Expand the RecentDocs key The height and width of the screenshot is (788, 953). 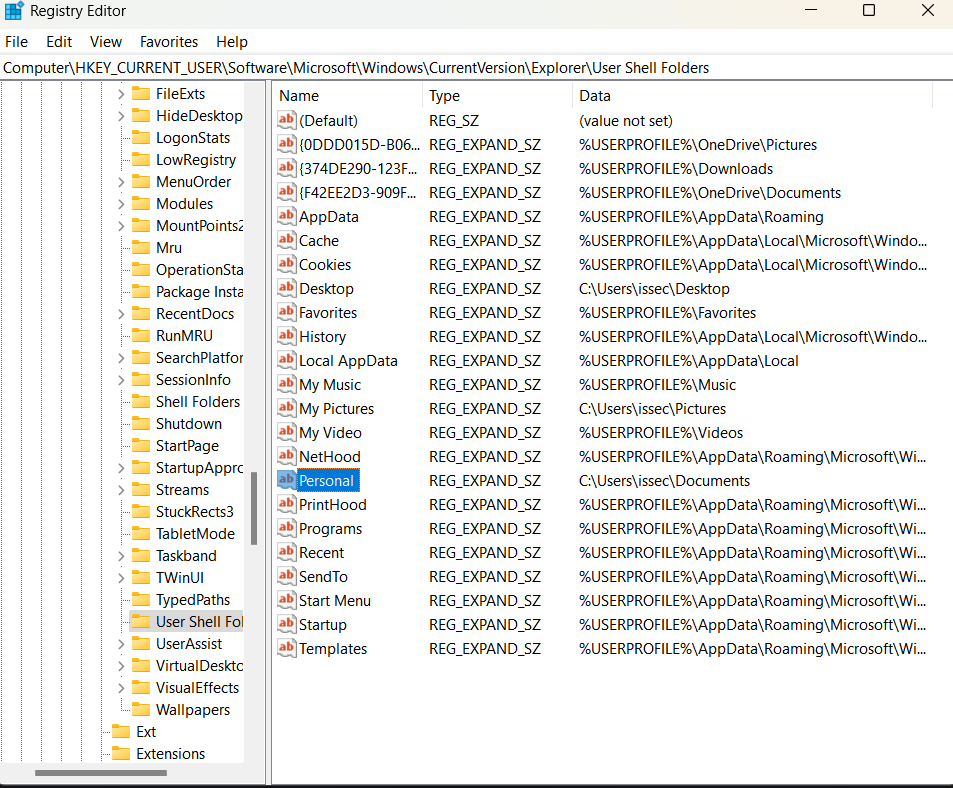(120, 314)
